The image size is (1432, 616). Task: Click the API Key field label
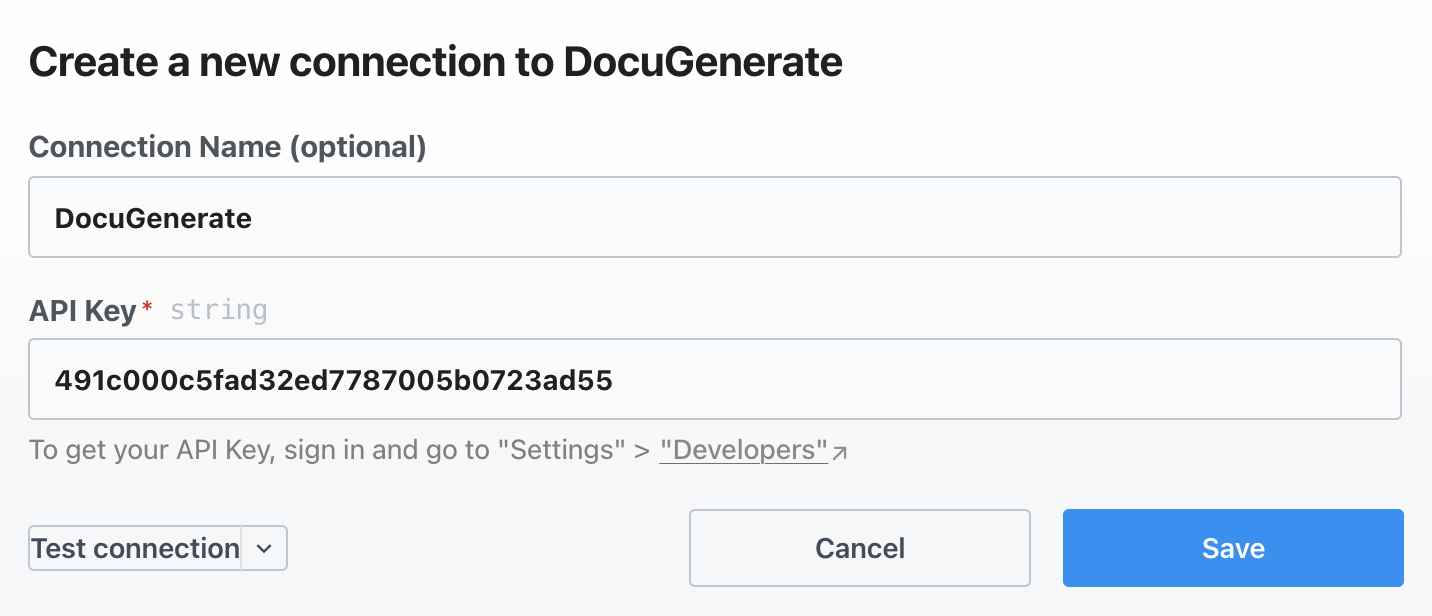[84, 310]
